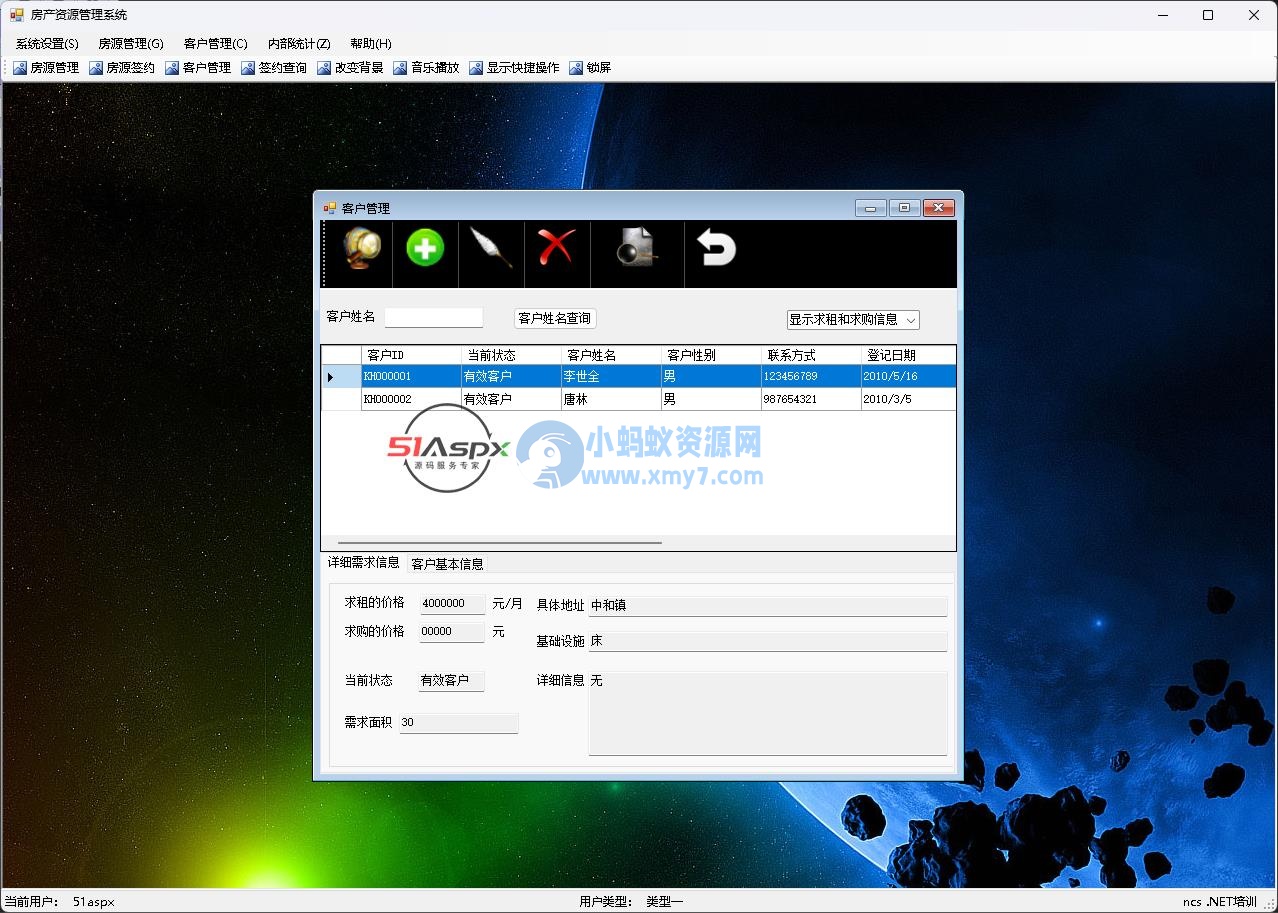Image resolution: width=1278 pixels, height=913 pixels.
Task: Click the 客户姓名 column header
Action: (611, 355)
